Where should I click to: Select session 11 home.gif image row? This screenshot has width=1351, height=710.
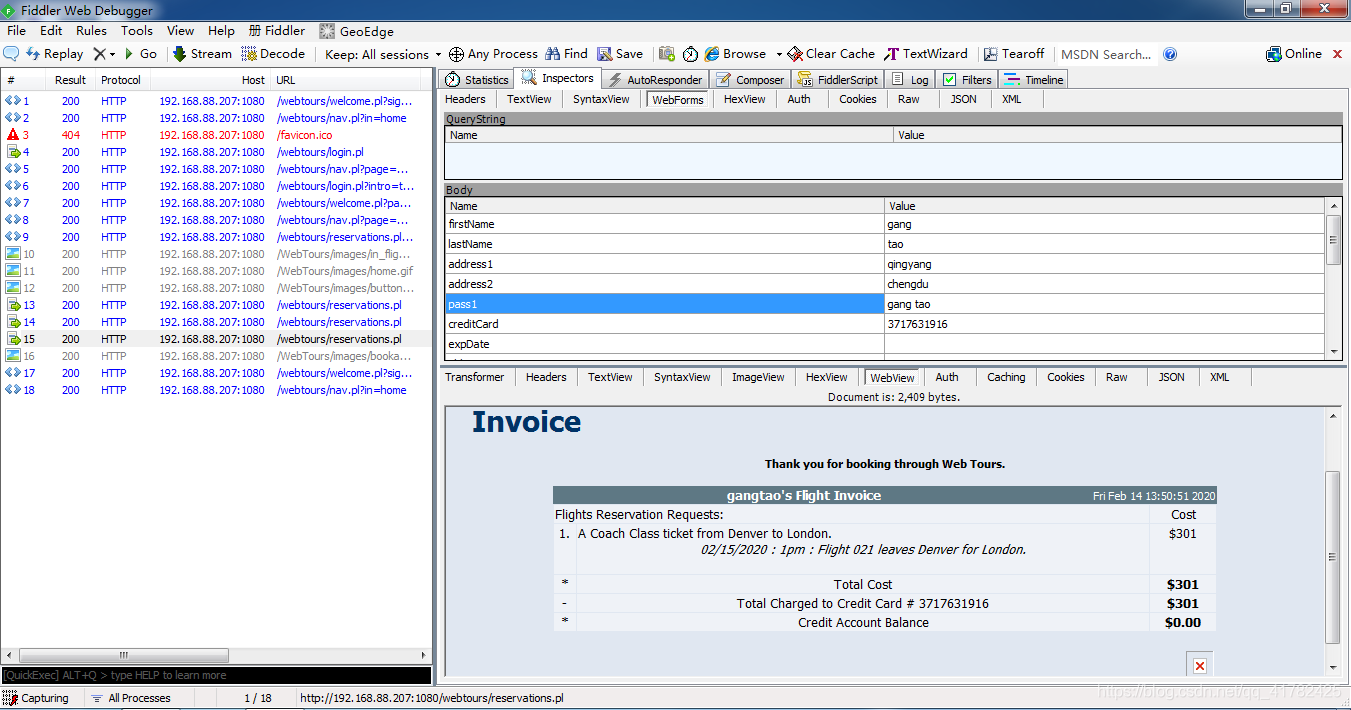(217, 271)
